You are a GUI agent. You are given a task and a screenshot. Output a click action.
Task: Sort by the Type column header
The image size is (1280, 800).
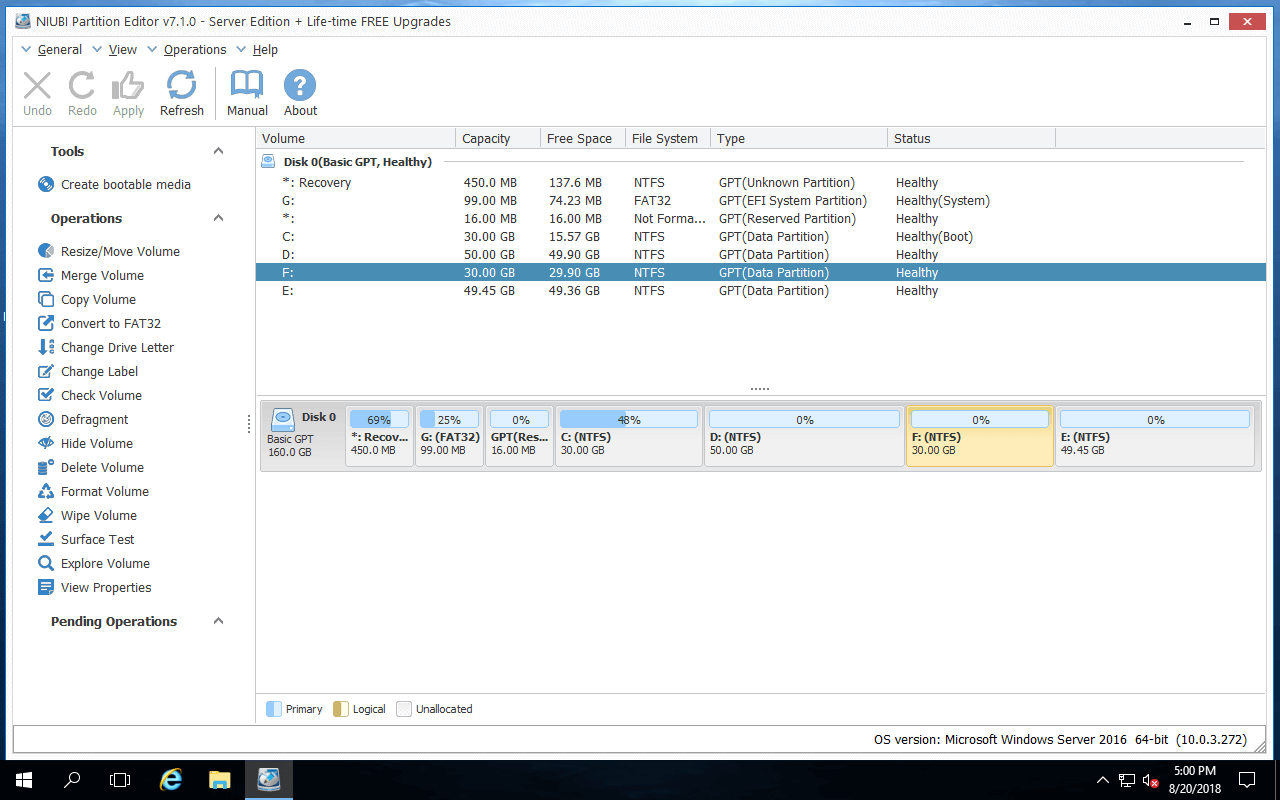pos(799,138)
